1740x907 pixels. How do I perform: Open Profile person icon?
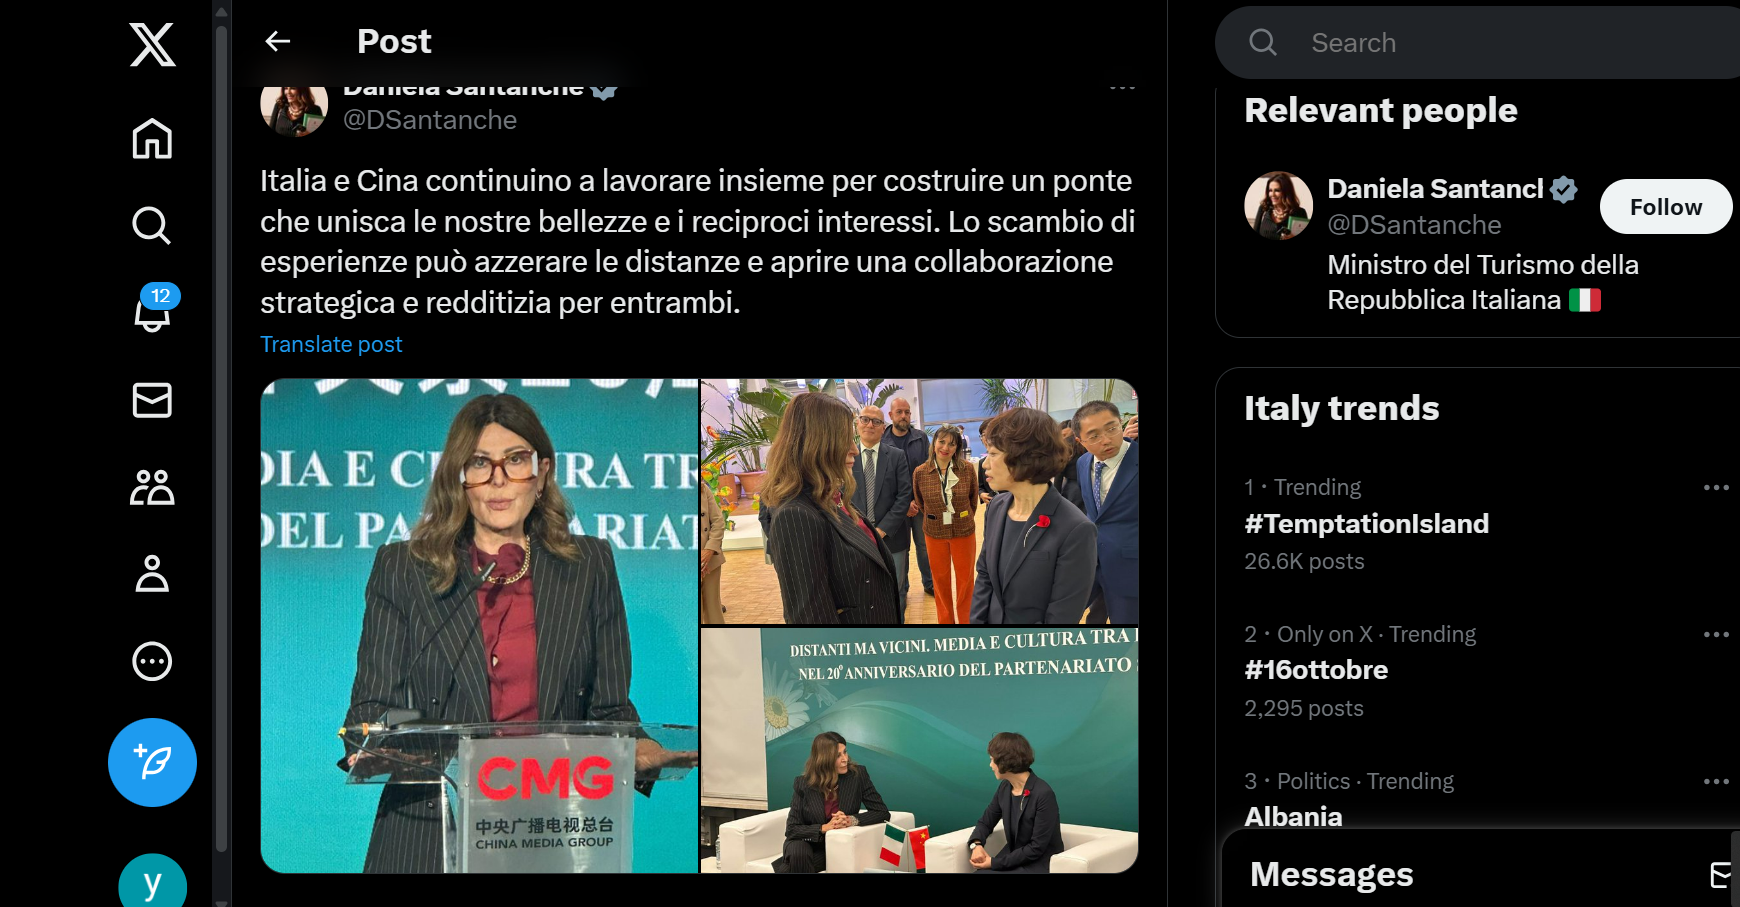tap(152, 574)
